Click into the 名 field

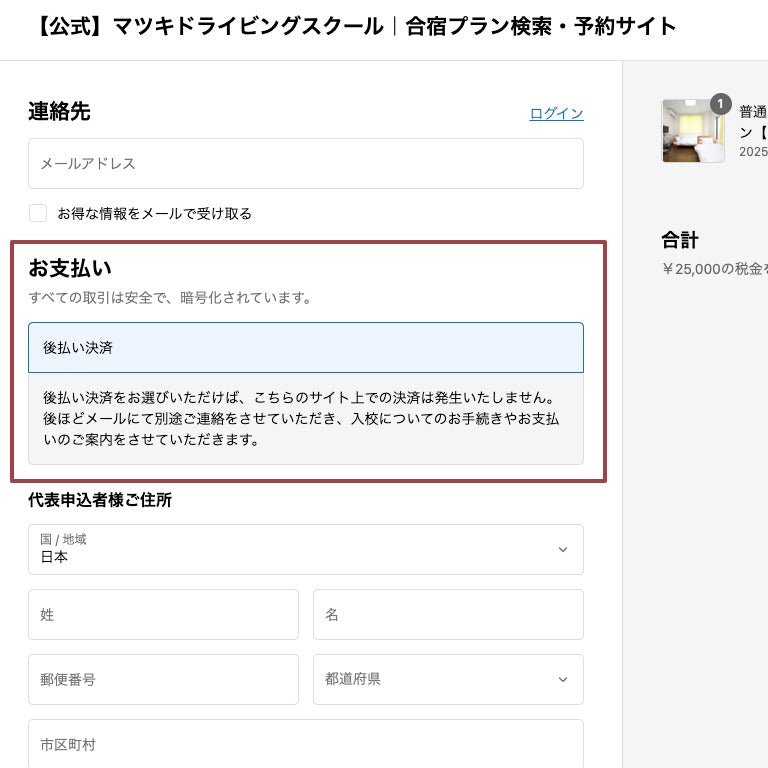point(448,614)
